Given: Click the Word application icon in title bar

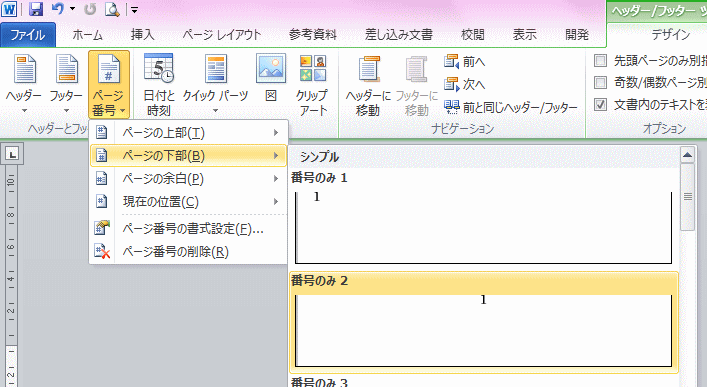Looking at the screenshot, I should point(9,9).
